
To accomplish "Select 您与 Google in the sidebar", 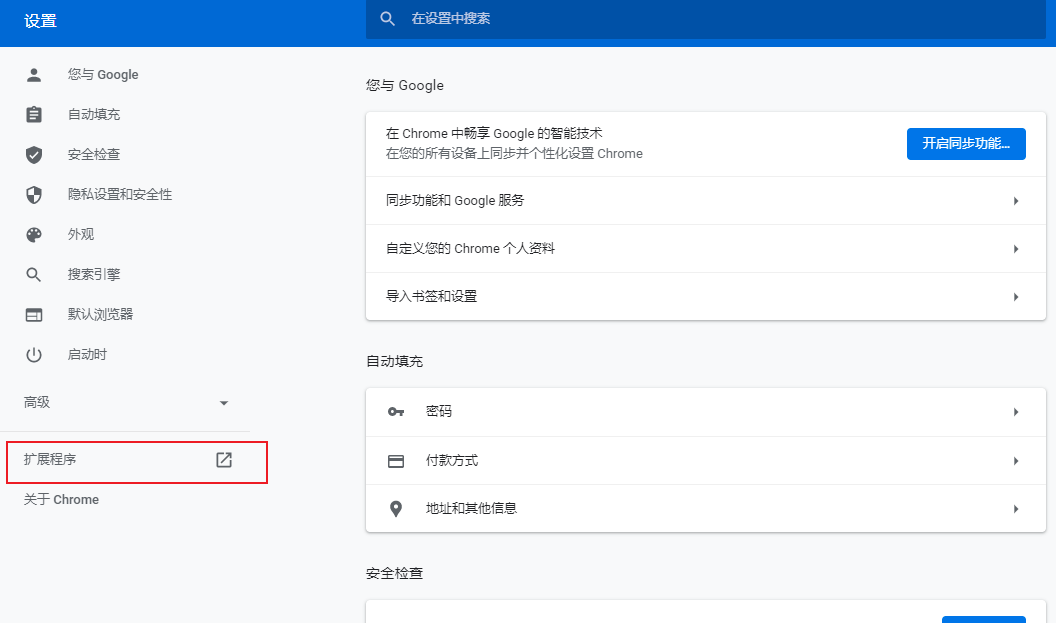I will click(x=103, y=75).
